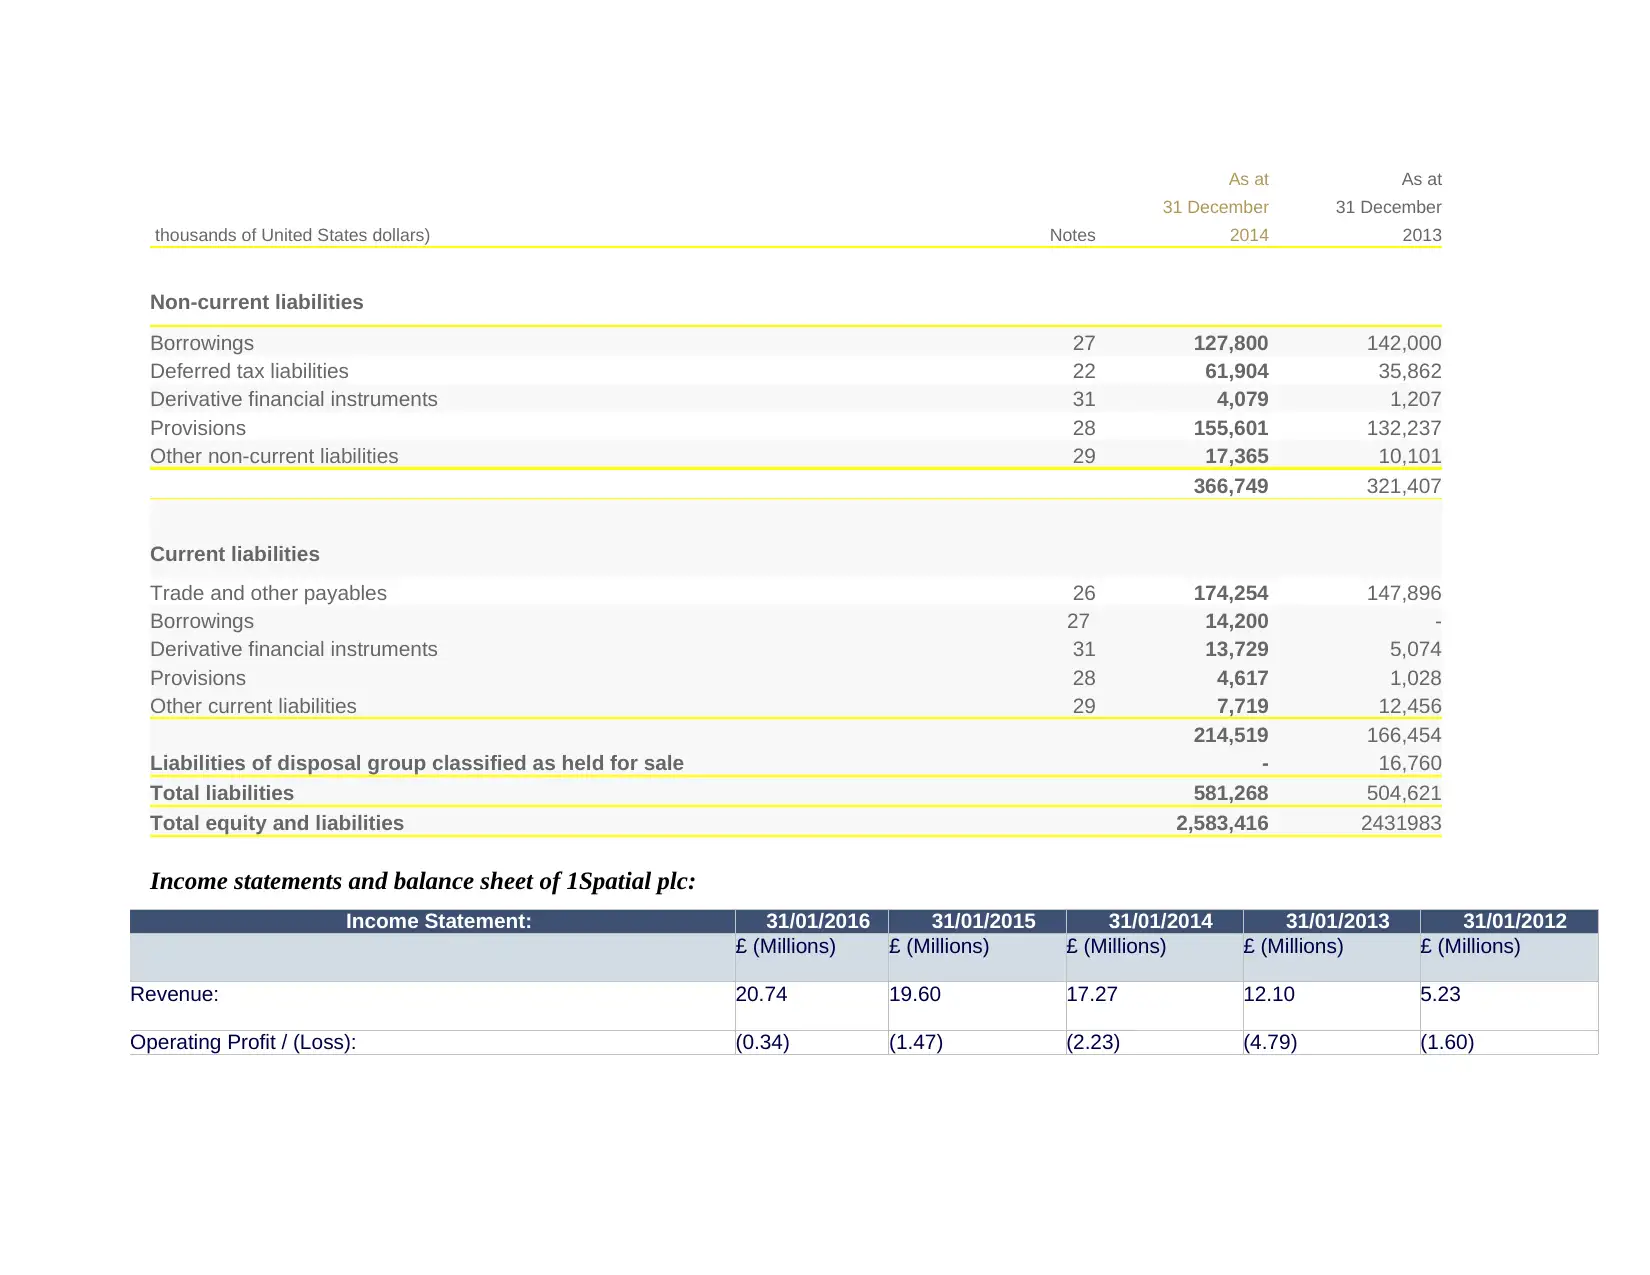Select the value 2431983
This screenshot has width=1650, height=1275.
click(x=1401, y=823)
